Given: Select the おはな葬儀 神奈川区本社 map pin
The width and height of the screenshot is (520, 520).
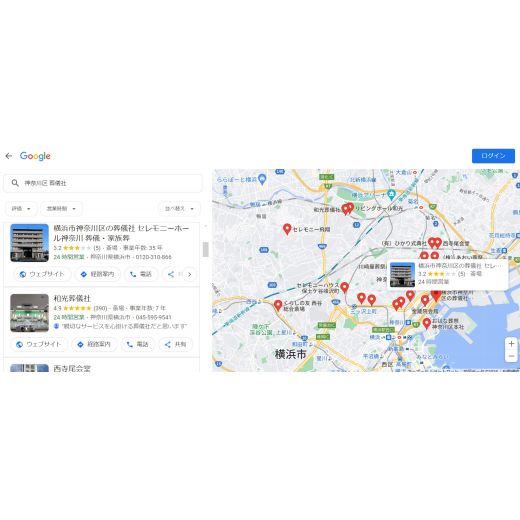Looking at the screenshot, I should (x=426, y=323).
